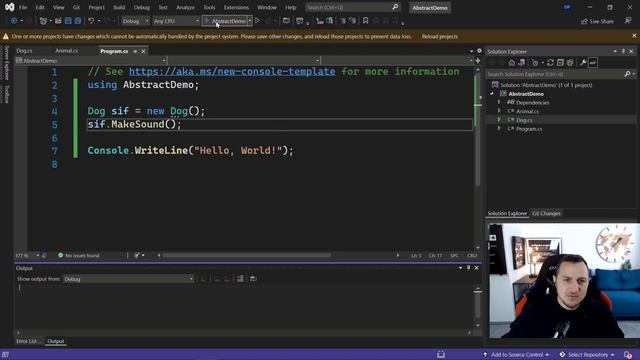
Task: Open the File menu
Action: tap(23, 7)
